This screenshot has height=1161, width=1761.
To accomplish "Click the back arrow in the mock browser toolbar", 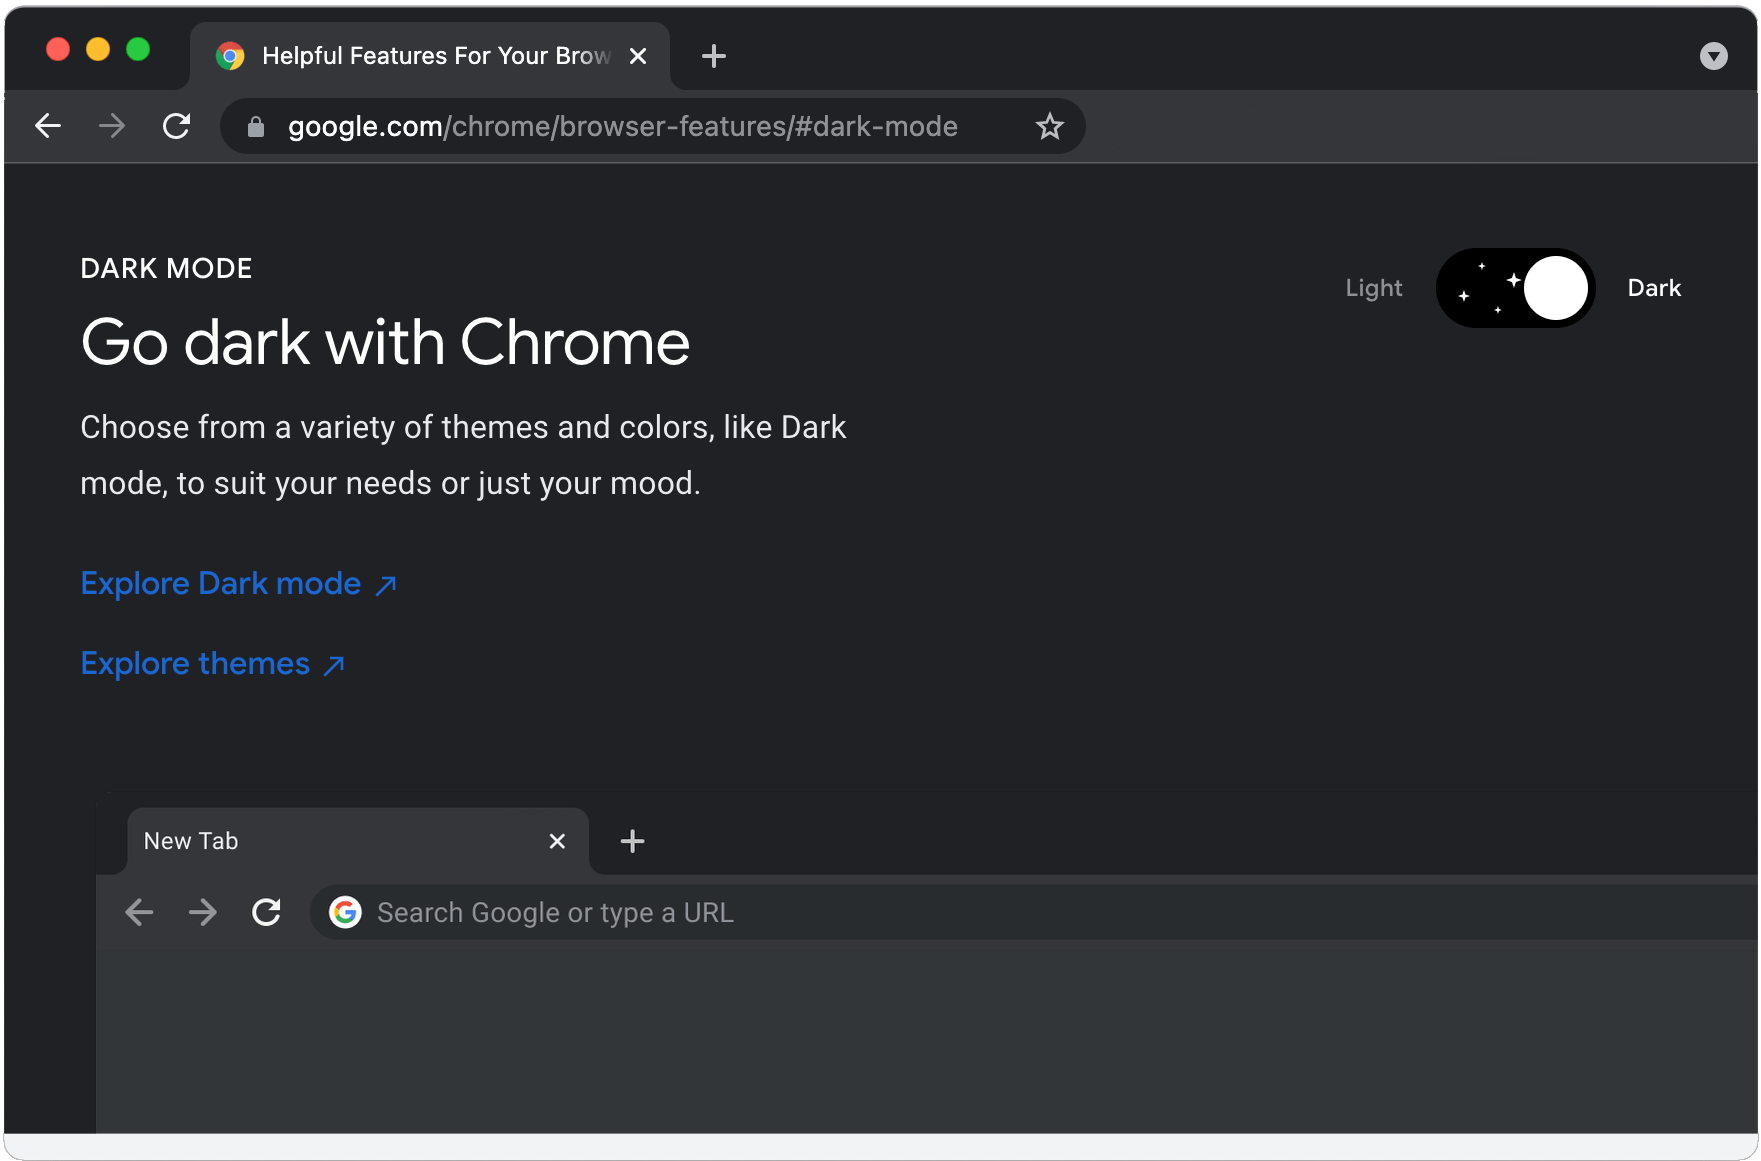I will [139, 912].
